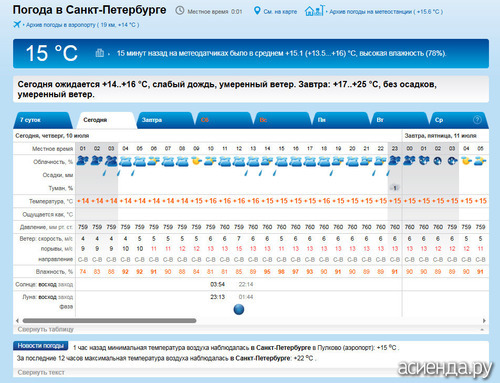Image resolution: width=500 pixels, height=383 pixels.
Task: Click the city sensors building icon
Action: (100, 53)
